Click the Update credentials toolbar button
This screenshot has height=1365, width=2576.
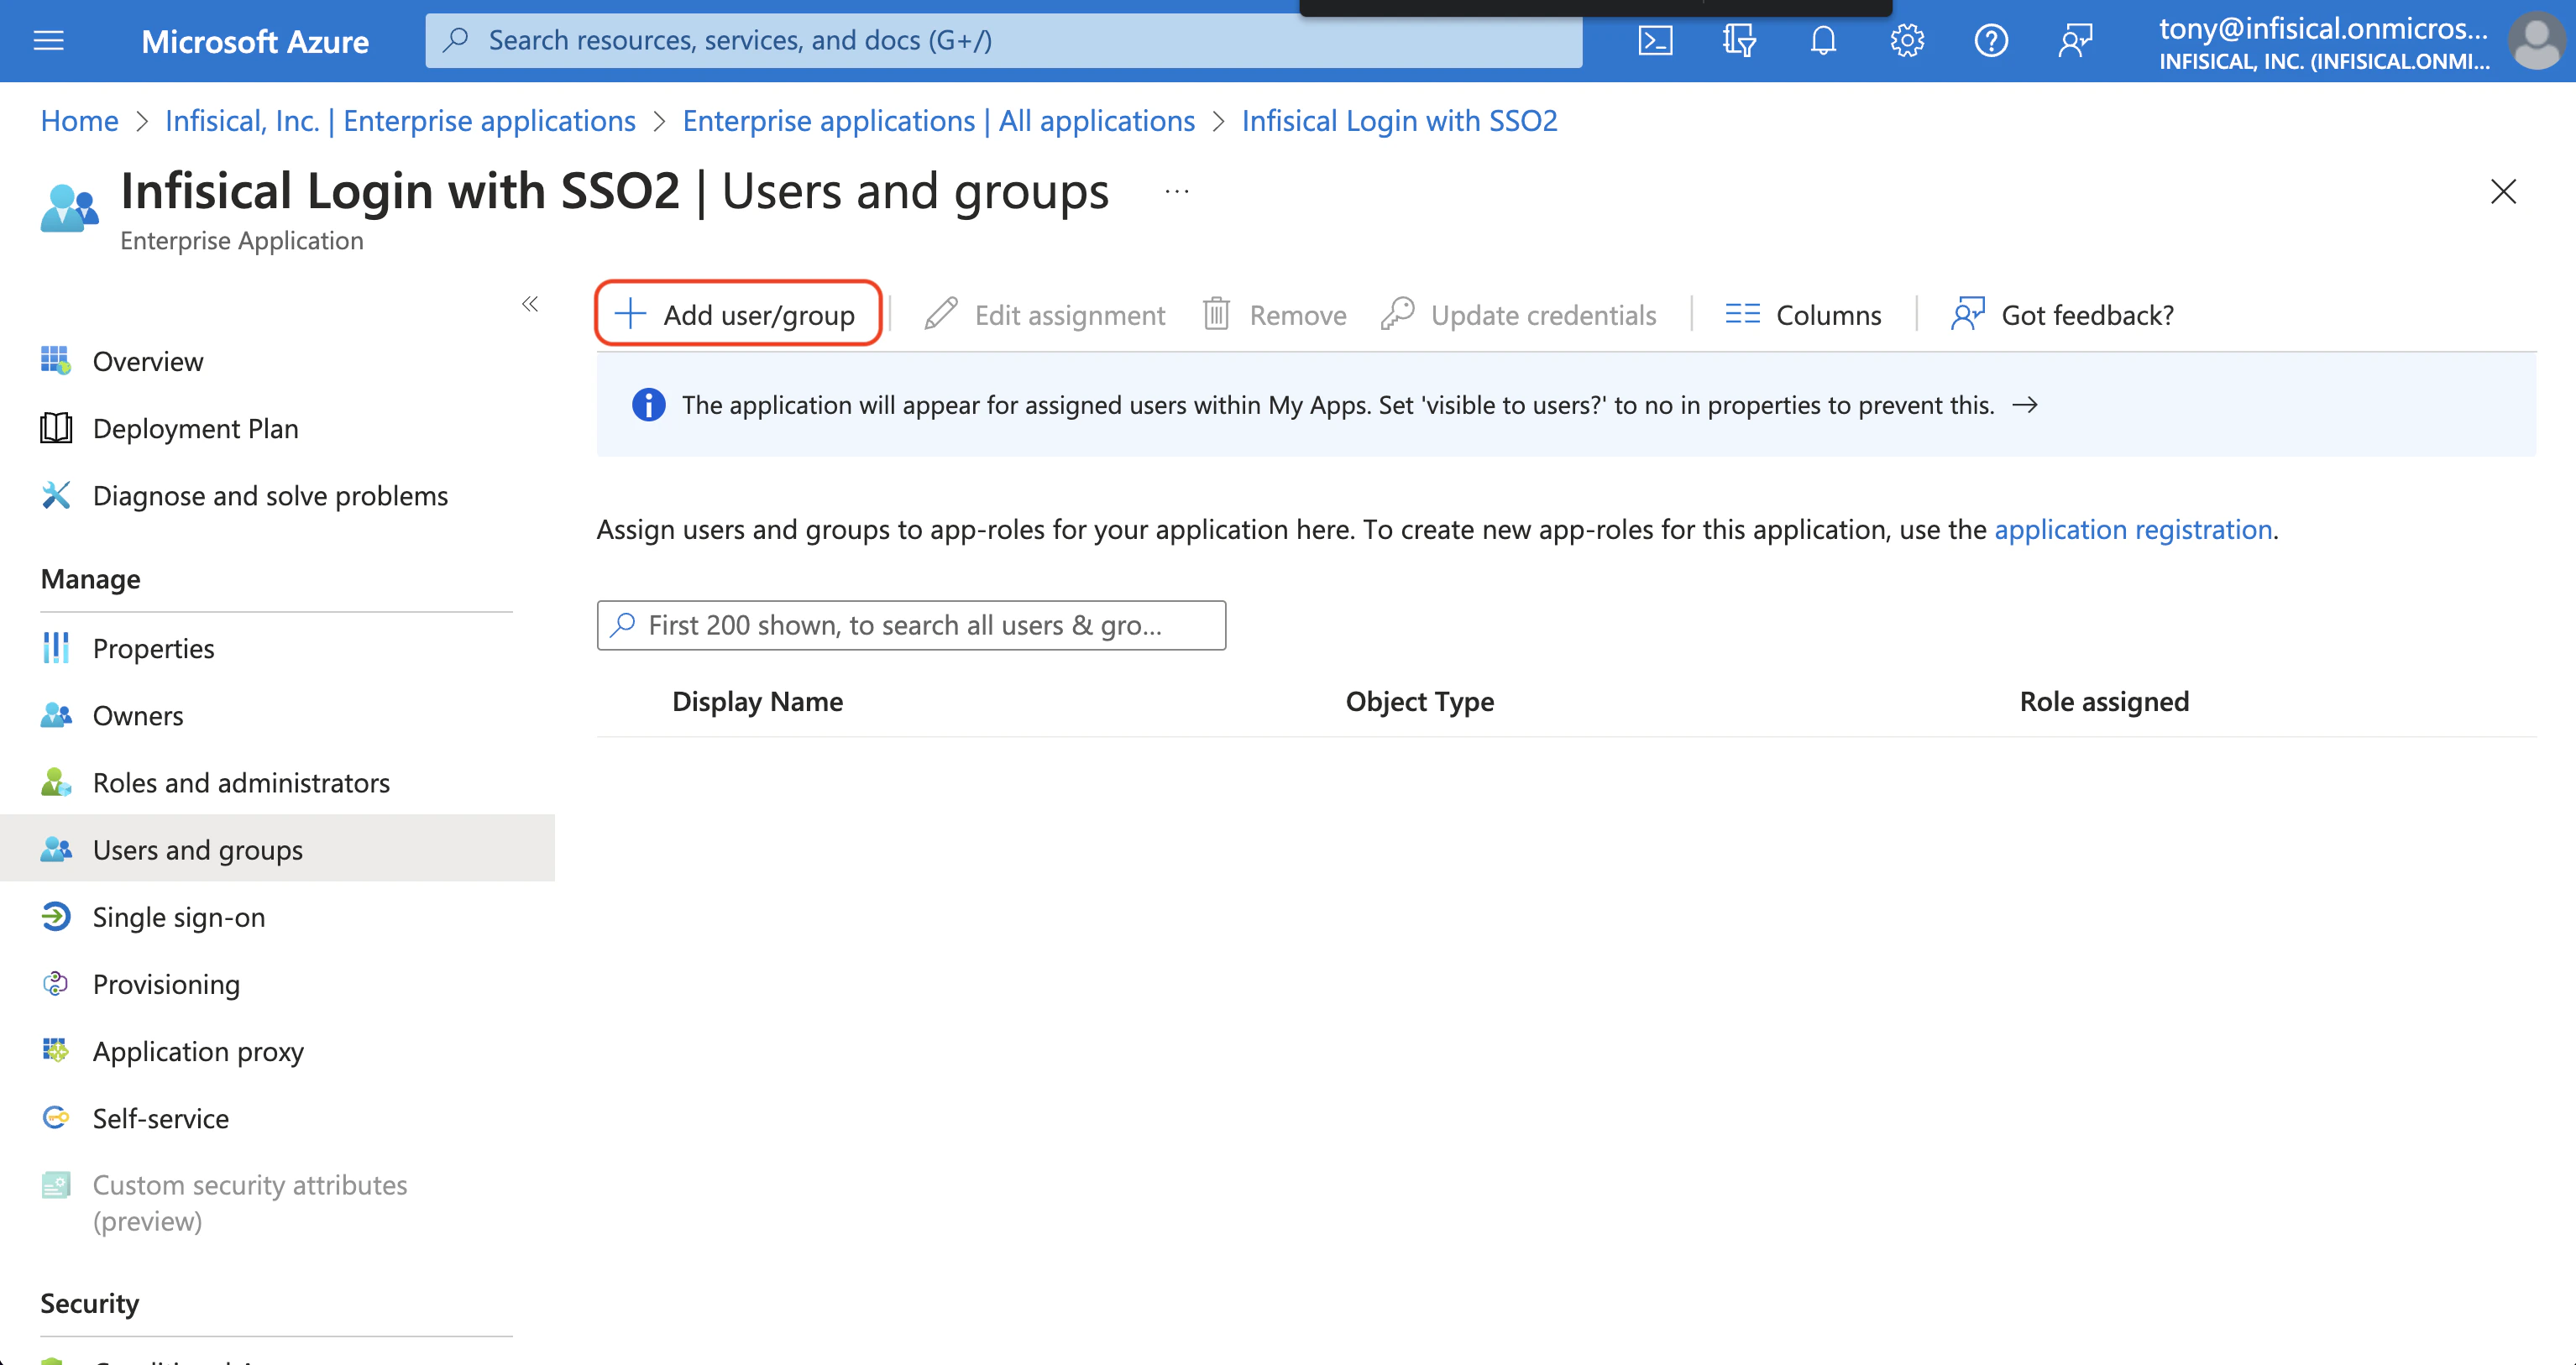click(x=1518, y=315)
